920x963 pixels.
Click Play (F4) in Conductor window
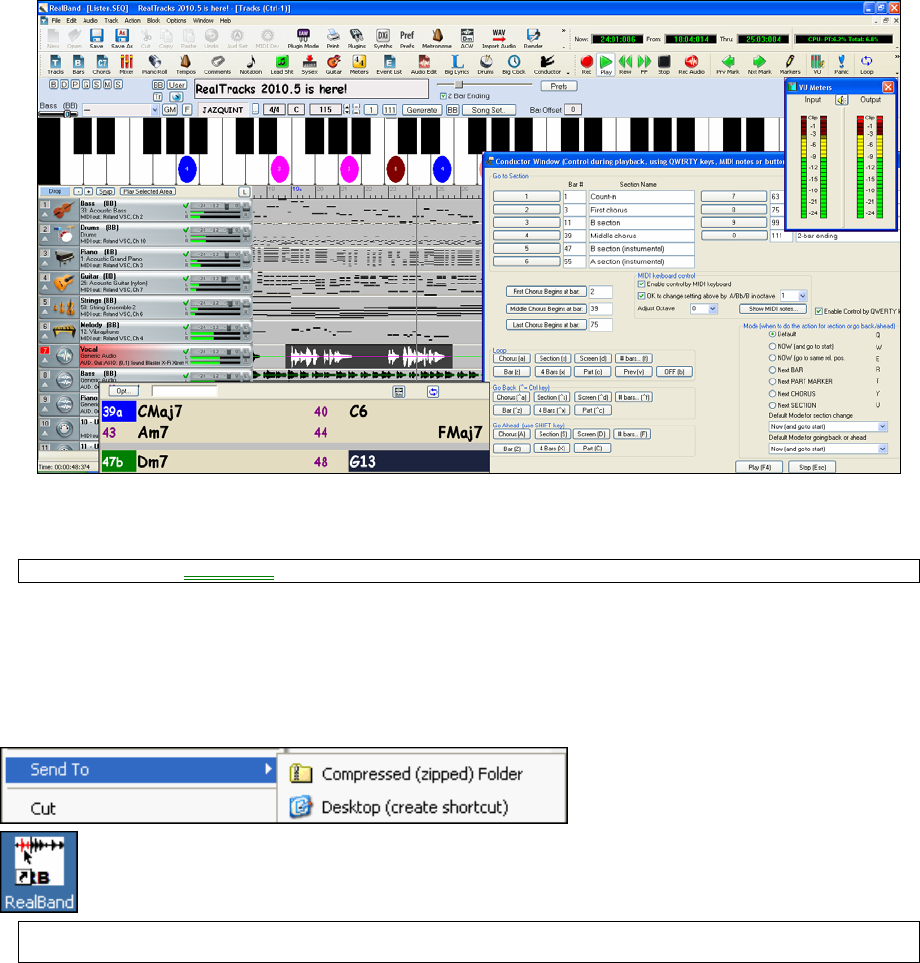(x=759, y=467)
